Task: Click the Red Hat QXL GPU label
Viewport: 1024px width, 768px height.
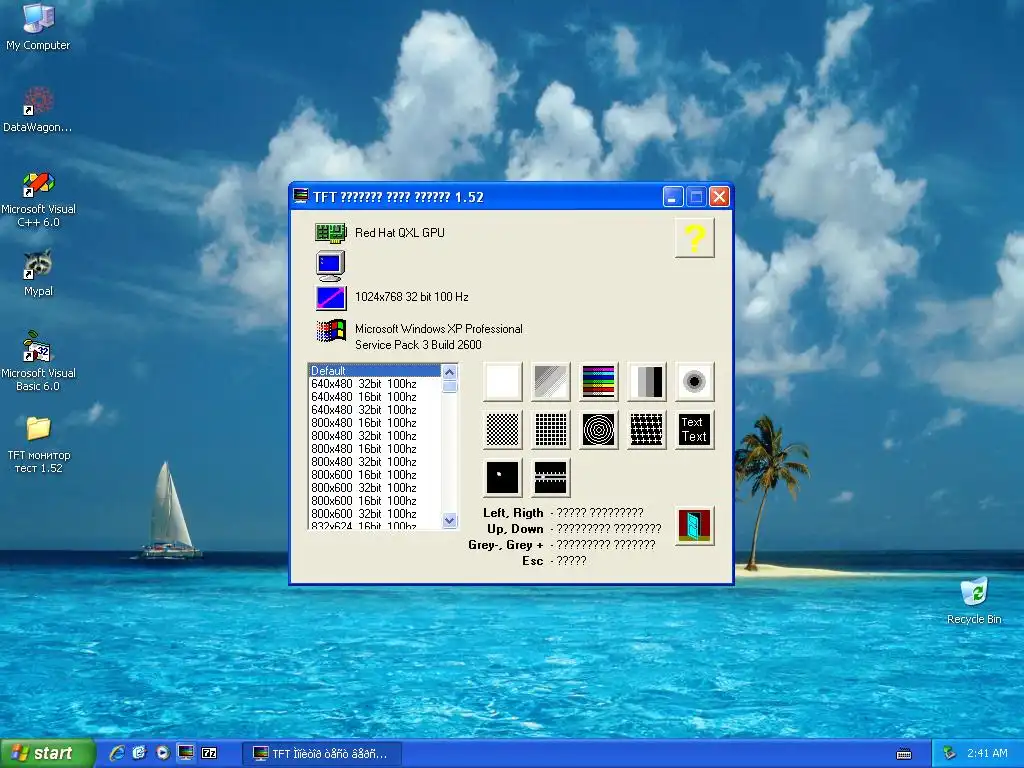Action: [400, 232]
